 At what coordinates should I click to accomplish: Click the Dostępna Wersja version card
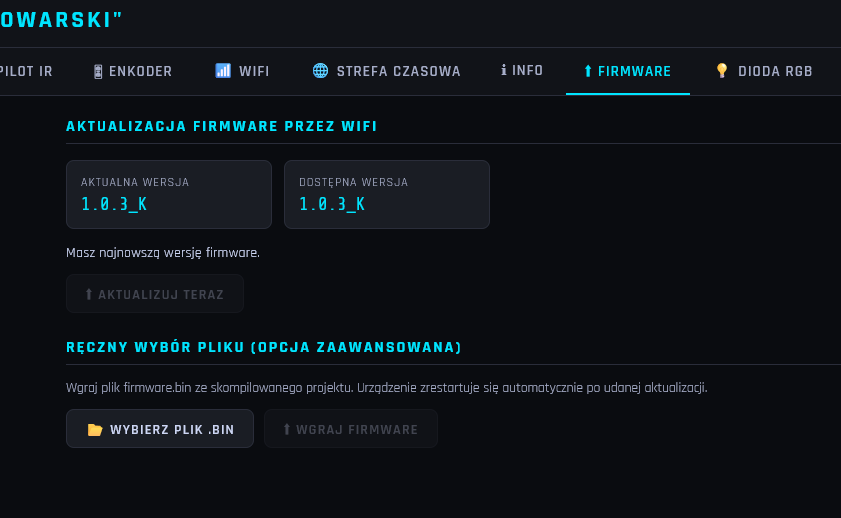click(x=387, y=195)
